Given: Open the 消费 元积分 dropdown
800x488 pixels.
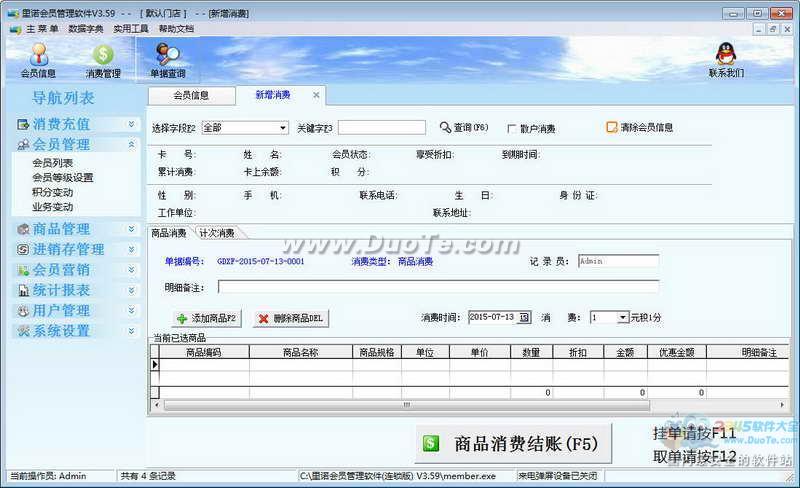Looking at the screenshot, I should (622, 318).
